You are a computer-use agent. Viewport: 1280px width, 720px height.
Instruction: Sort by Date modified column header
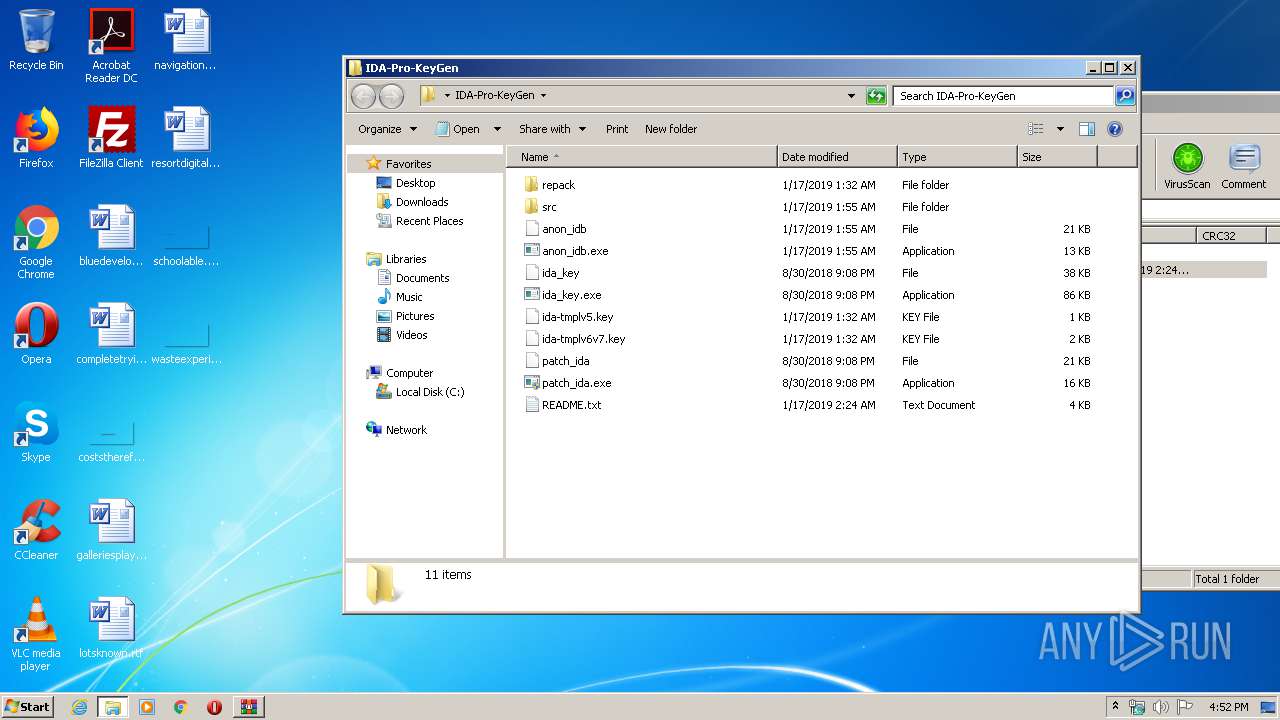837,157
